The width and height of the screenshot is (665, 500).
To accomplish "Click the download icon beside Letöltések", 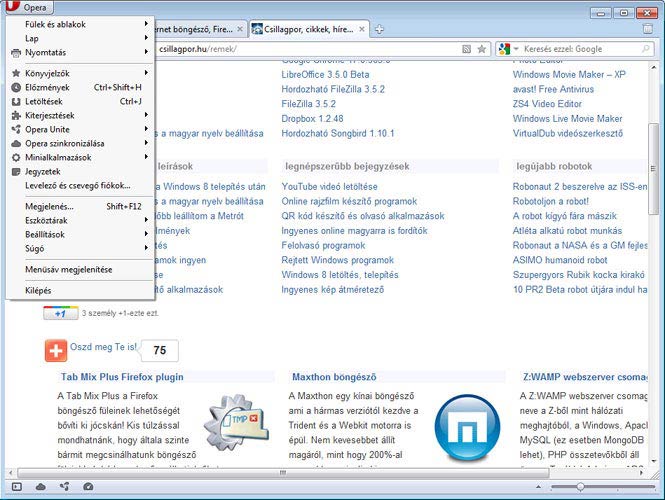I will click(x=16, y=101).
